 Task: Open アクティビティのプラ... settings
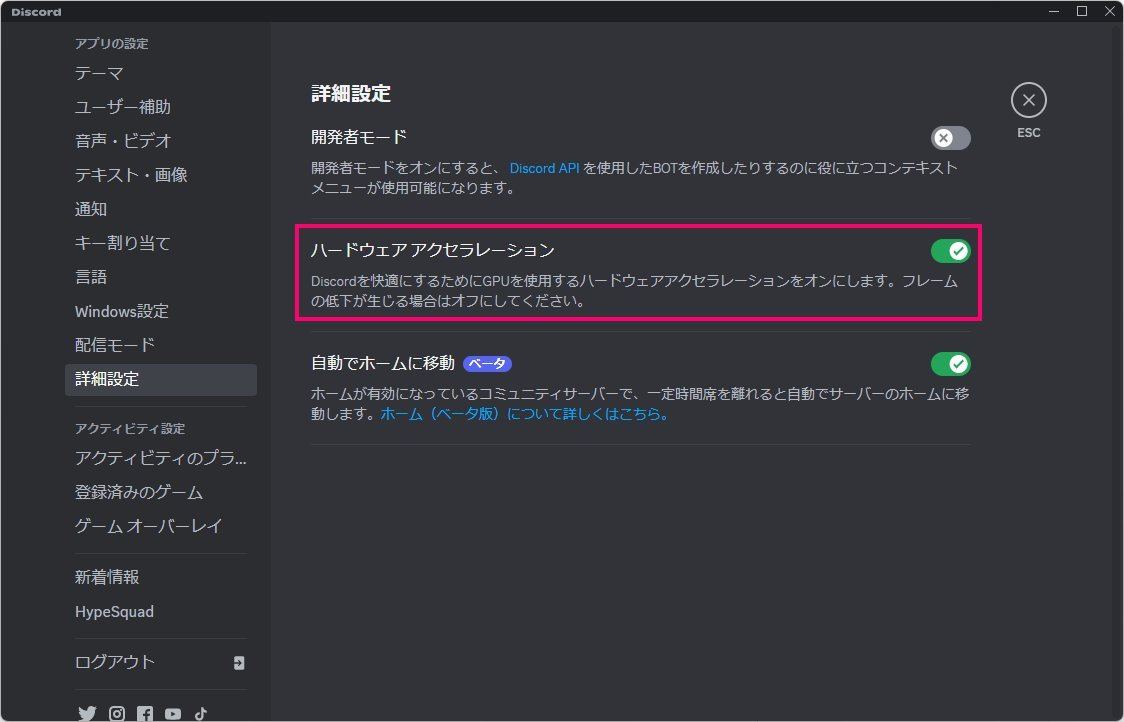coord(161,458)
